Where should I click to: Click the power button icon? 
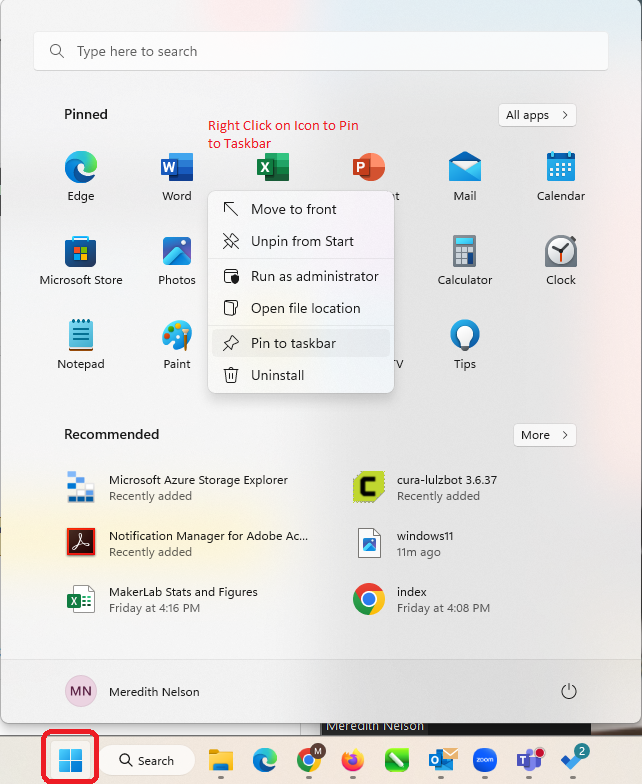point(568,692)
